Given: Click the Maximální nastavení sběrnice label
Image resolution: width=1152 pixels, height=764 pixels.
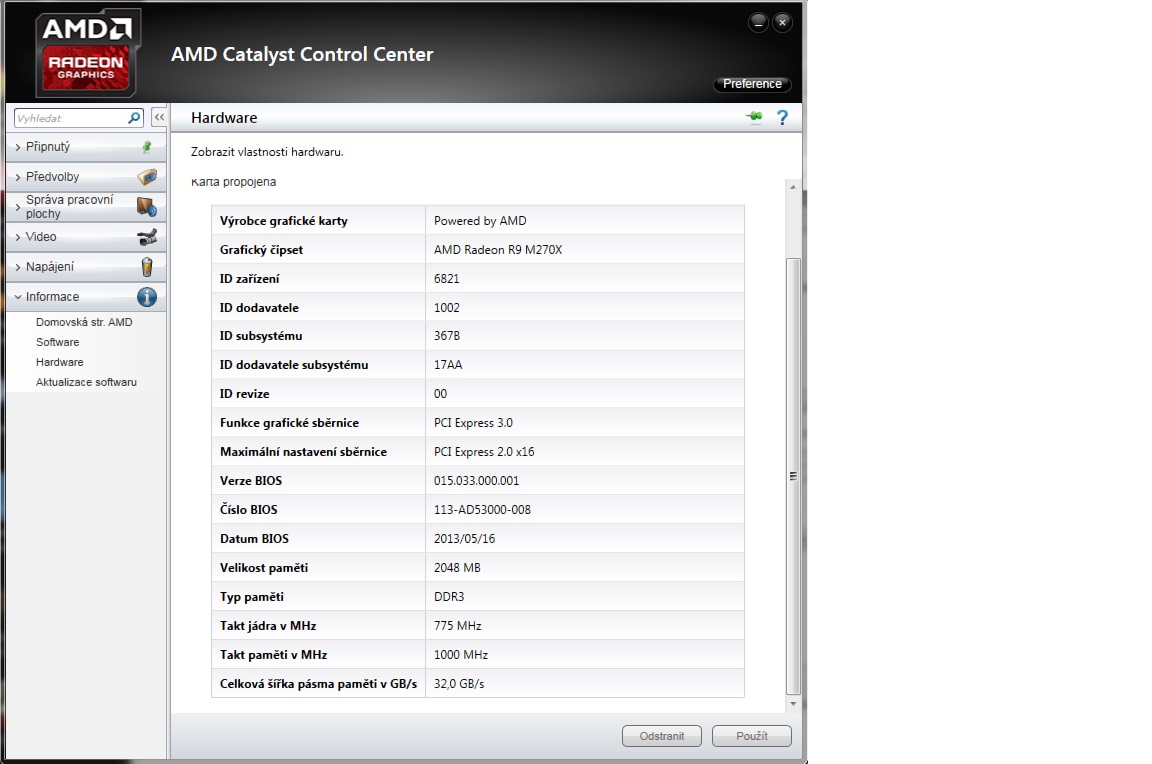Looking at the screenshot, I should click(303, 452).
